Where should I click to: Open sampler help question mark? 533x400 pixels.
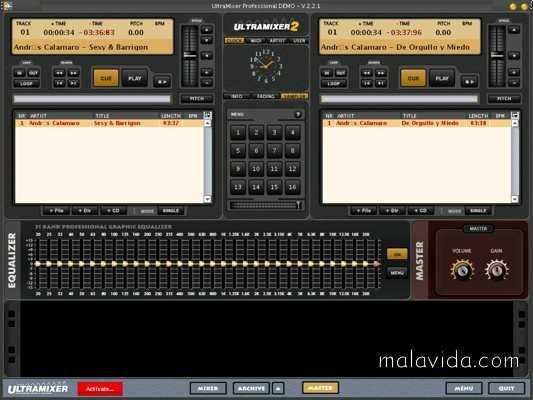coord(298,115)
